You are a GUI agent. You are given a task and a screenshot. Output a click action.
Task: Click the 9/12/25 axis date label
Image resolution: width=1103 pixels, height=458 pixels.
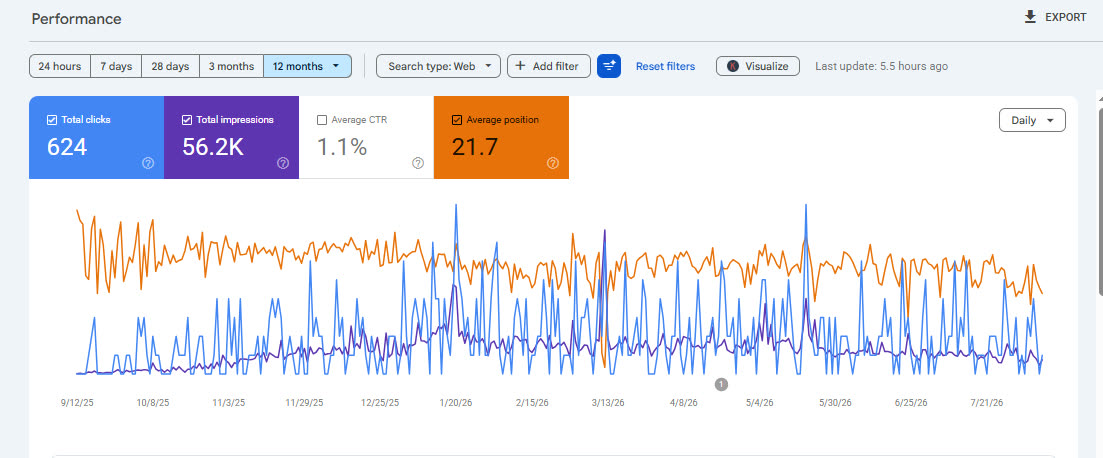tap(79, 403)
